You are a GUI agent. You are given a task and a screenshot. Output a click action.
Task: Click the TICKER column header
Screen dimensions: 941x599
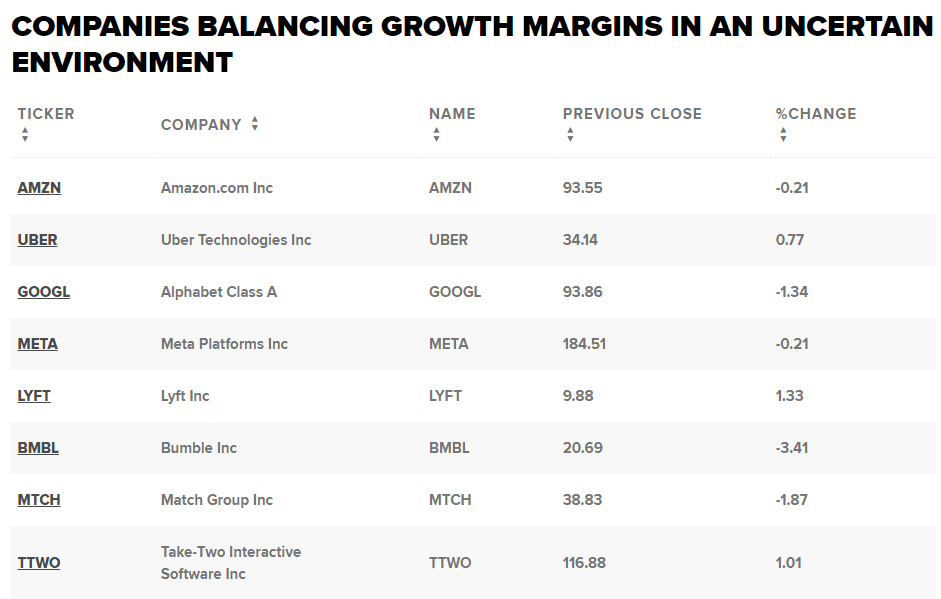point(46,114)
